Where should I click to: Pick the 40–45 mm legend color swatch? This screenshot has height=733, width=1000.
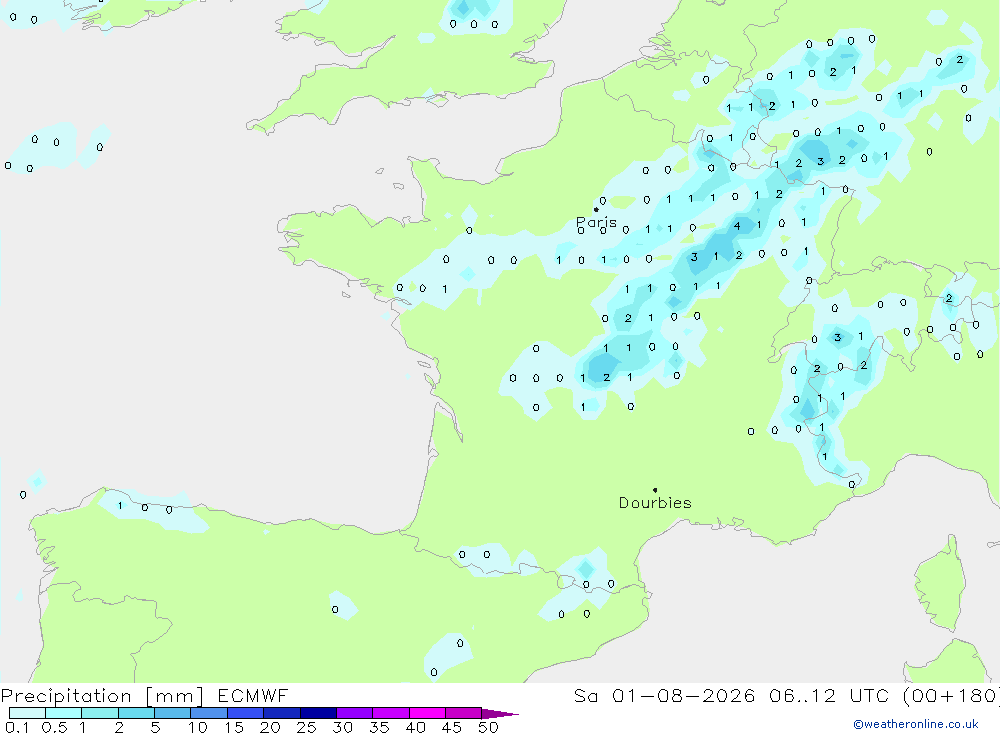point(427,713)
